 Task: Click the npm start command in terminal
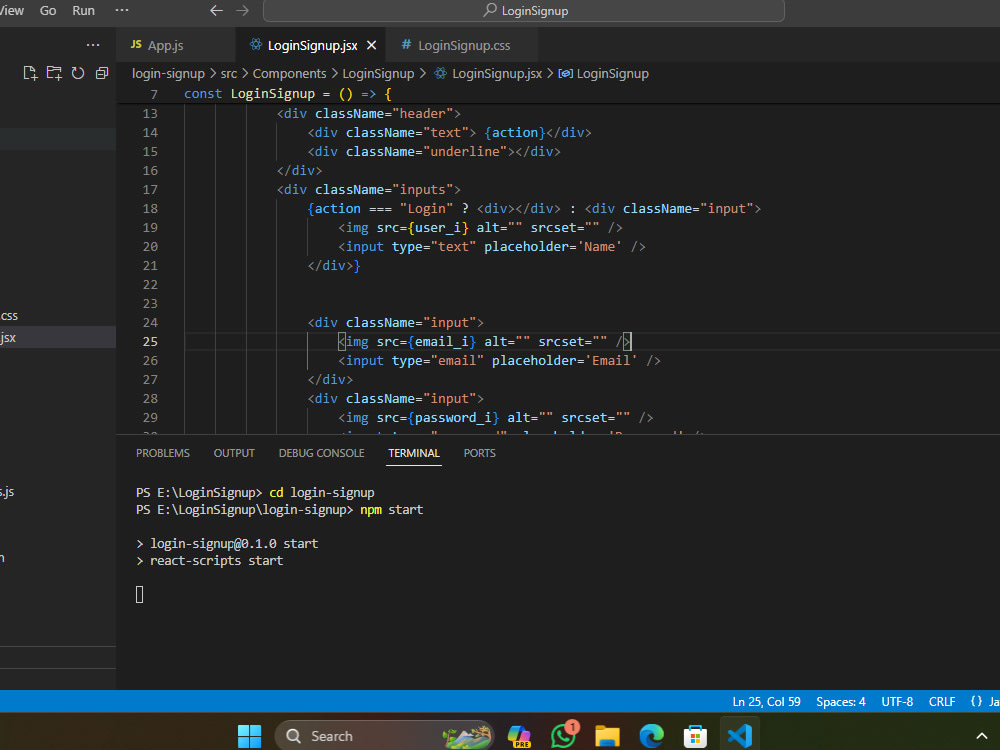[392, 510]
